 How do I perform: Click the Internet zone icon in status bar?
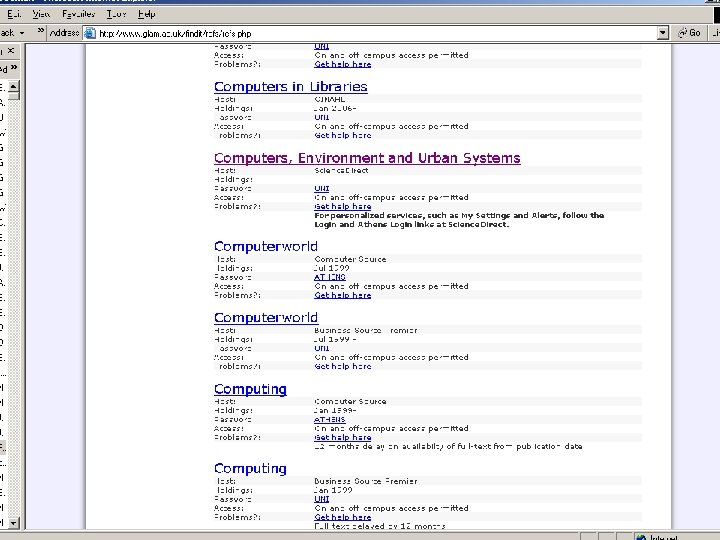641,537
